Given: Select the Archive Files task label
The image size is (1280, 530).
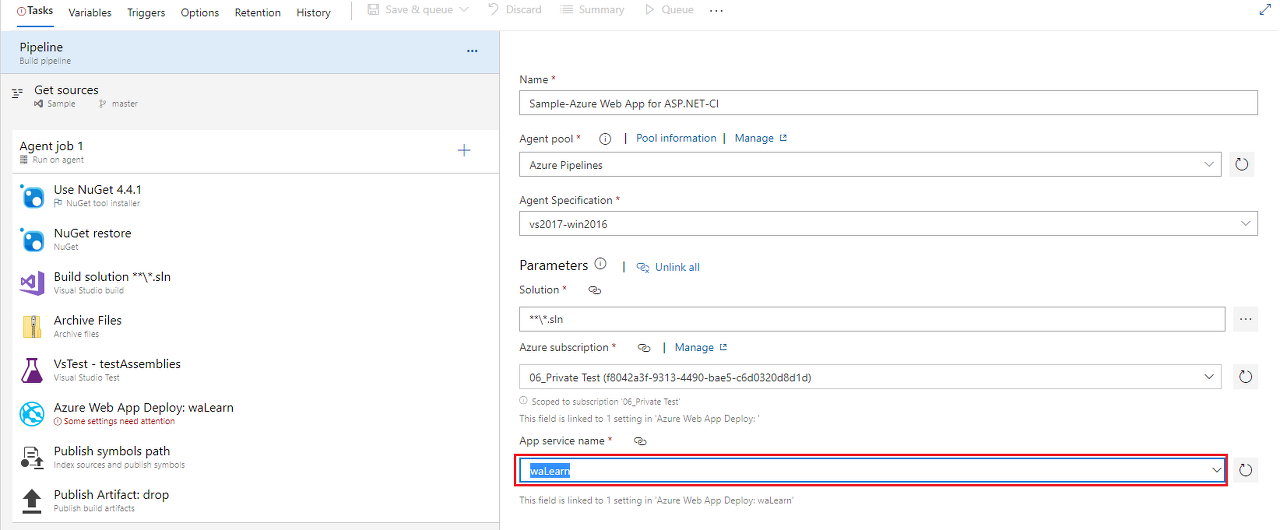Looking at the screenshot, I should pos(88,320).
